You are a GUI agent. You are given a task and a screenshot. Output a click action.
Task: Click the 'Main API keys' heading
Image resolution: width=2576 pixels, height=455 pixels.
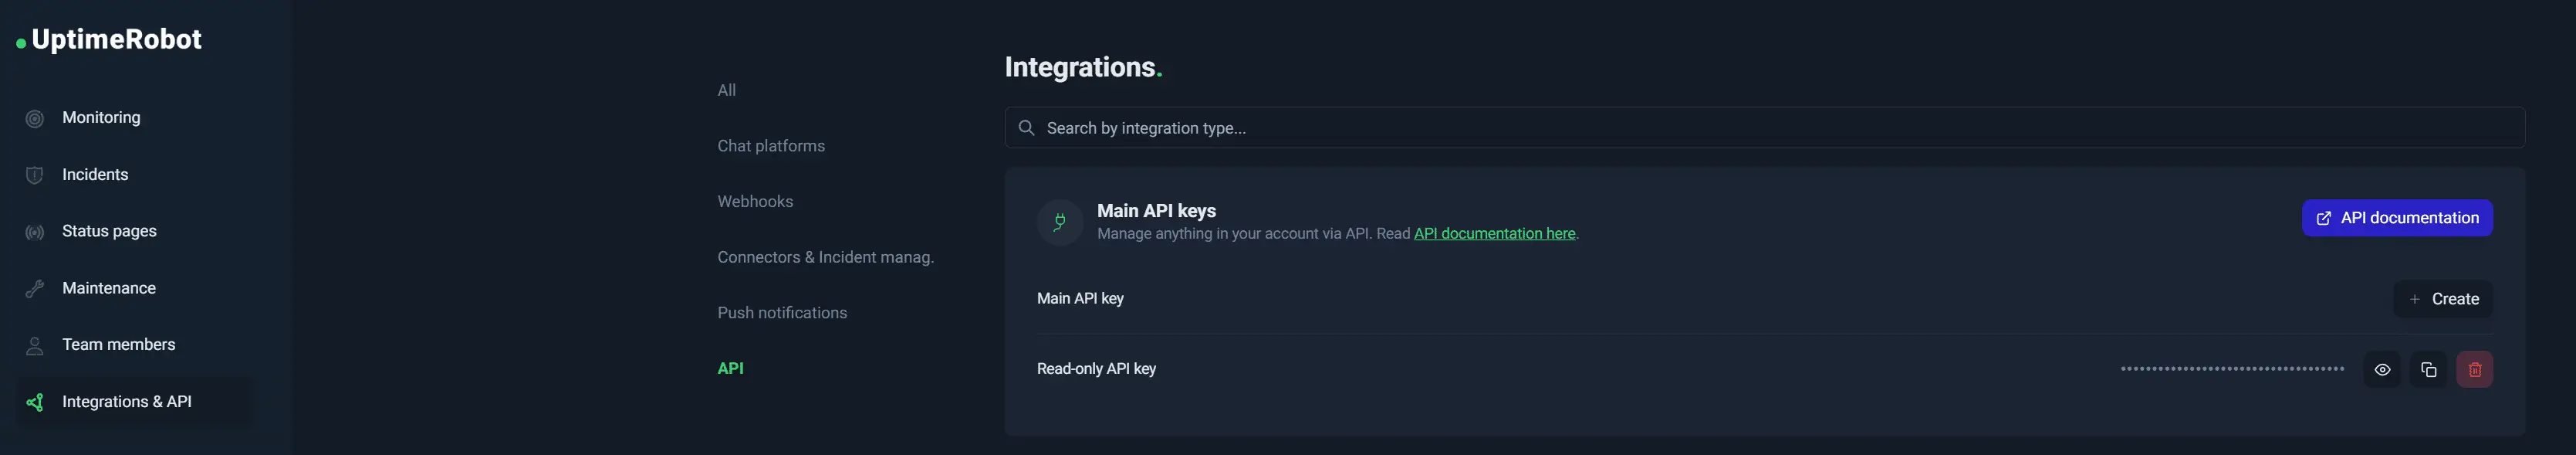point(1156,211)
